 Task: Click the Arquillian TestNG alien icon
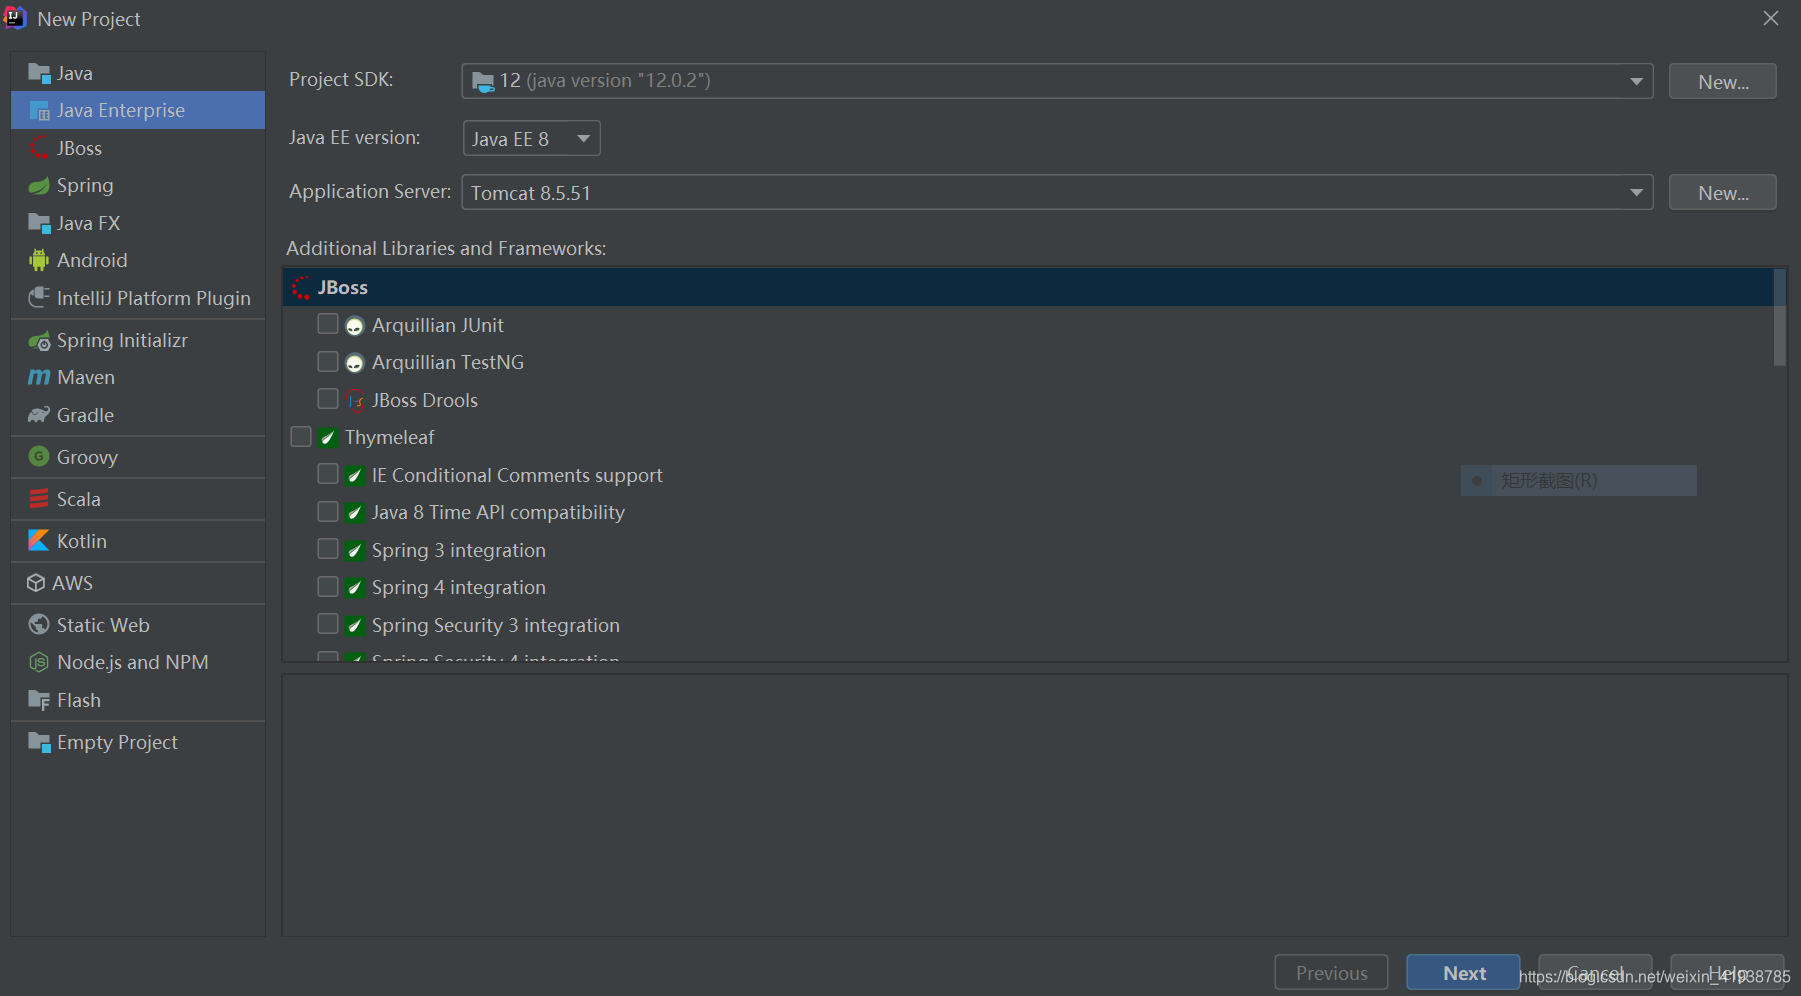[355, 363]
